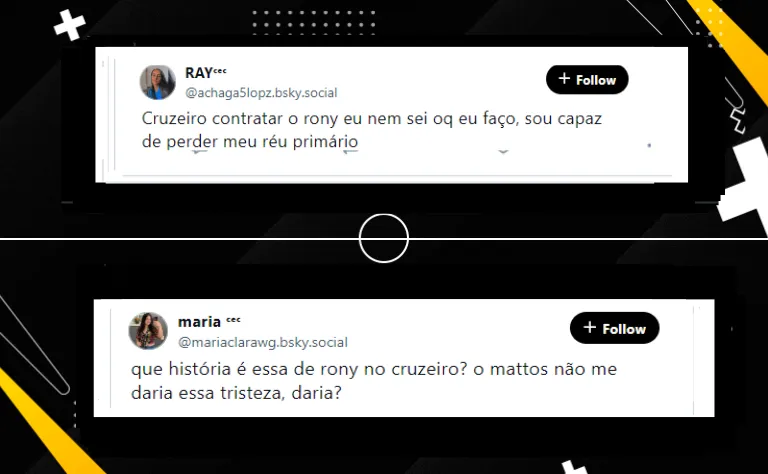Open the post about Cruzeiro contratar o rony

coord(371,130)
